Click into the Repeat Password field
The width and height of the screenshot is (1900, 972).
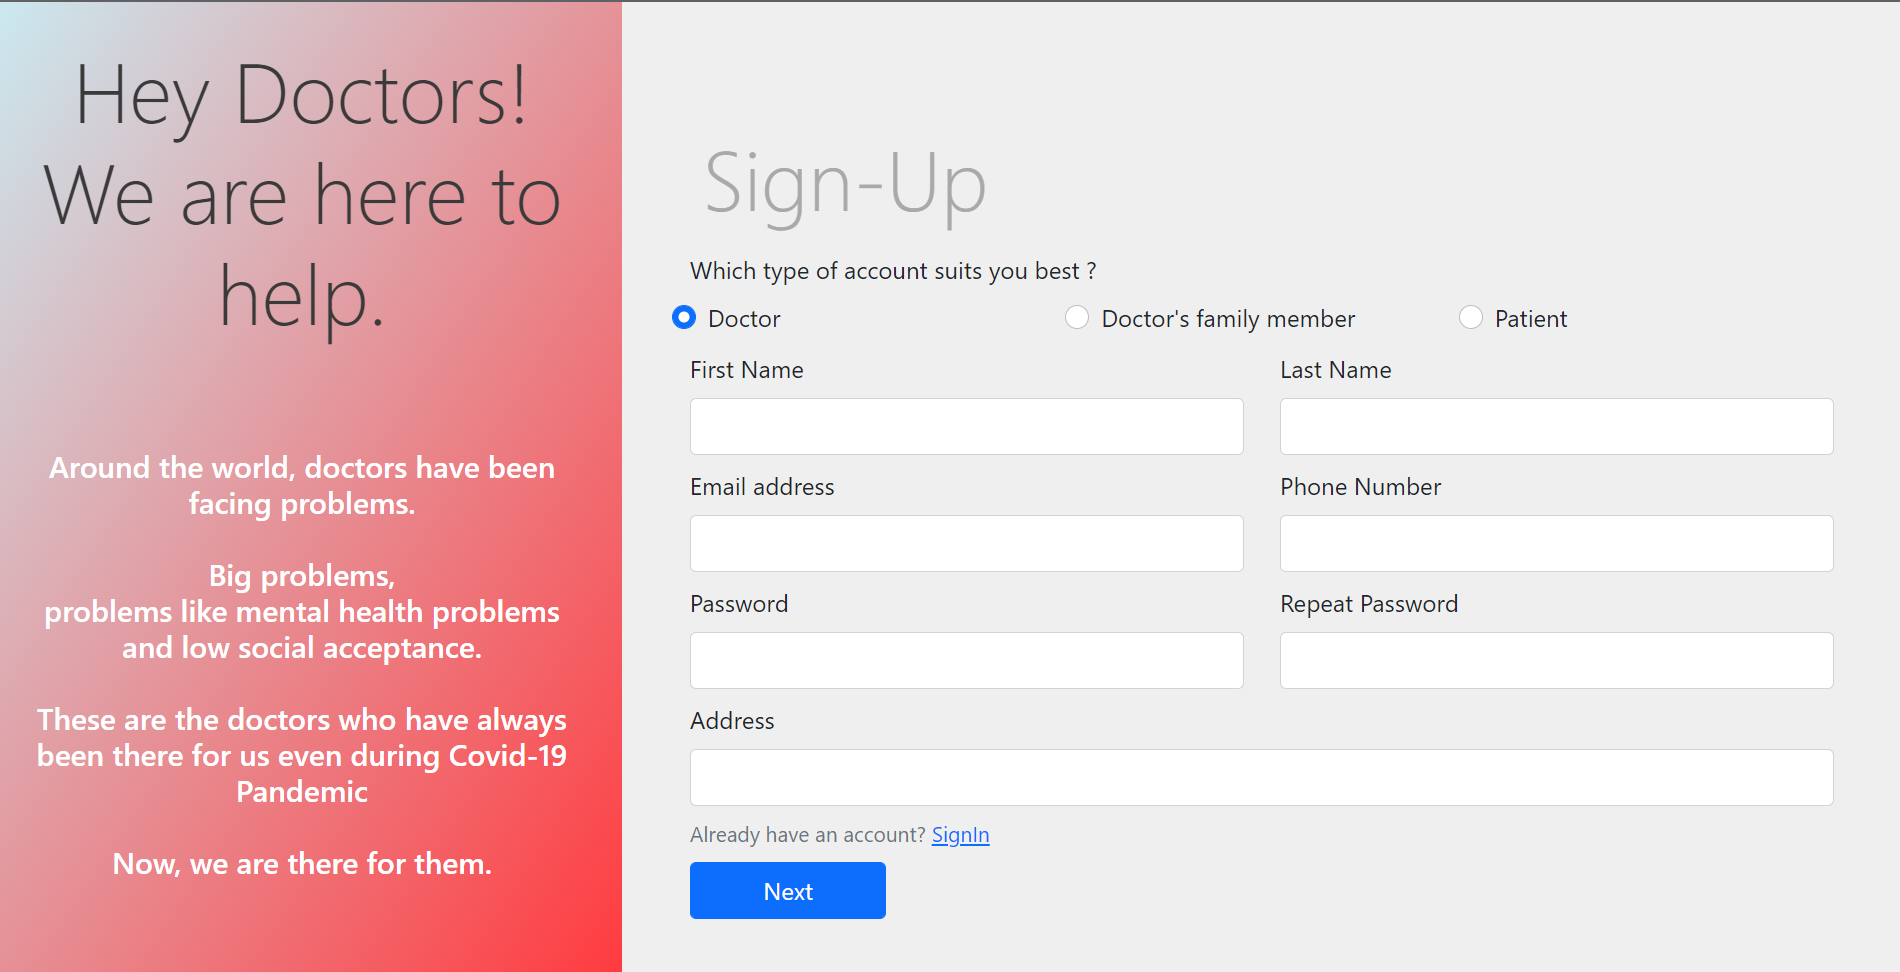point(1557,661)
